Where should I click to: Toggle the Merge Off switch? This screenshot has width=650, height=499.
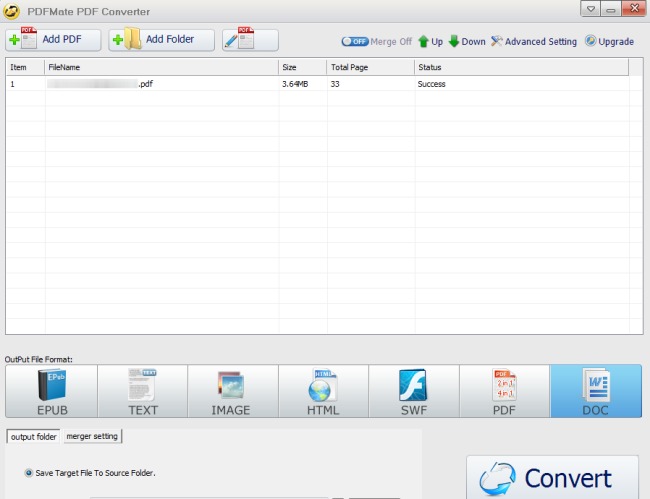coord(355,41)
